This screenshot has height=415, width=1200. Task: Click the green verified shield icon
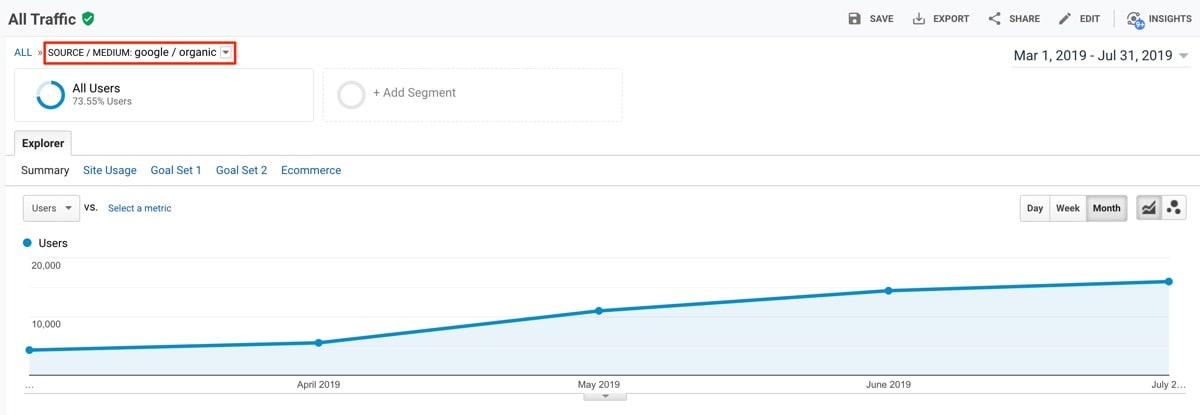click(89, 18)
